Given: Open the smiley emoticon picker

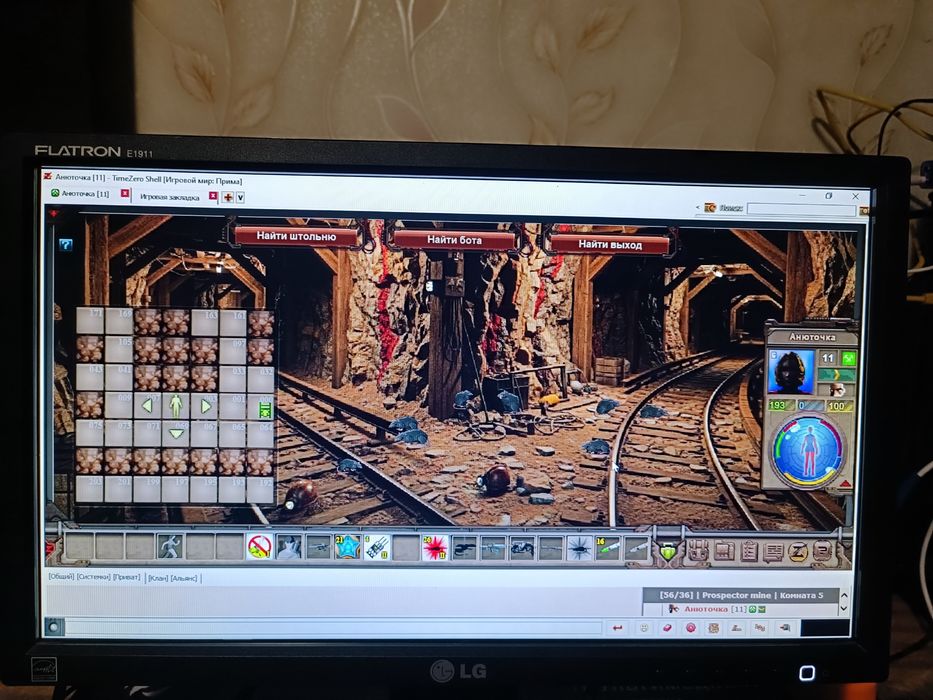Looking at the screenshot, I should (644, 628).
